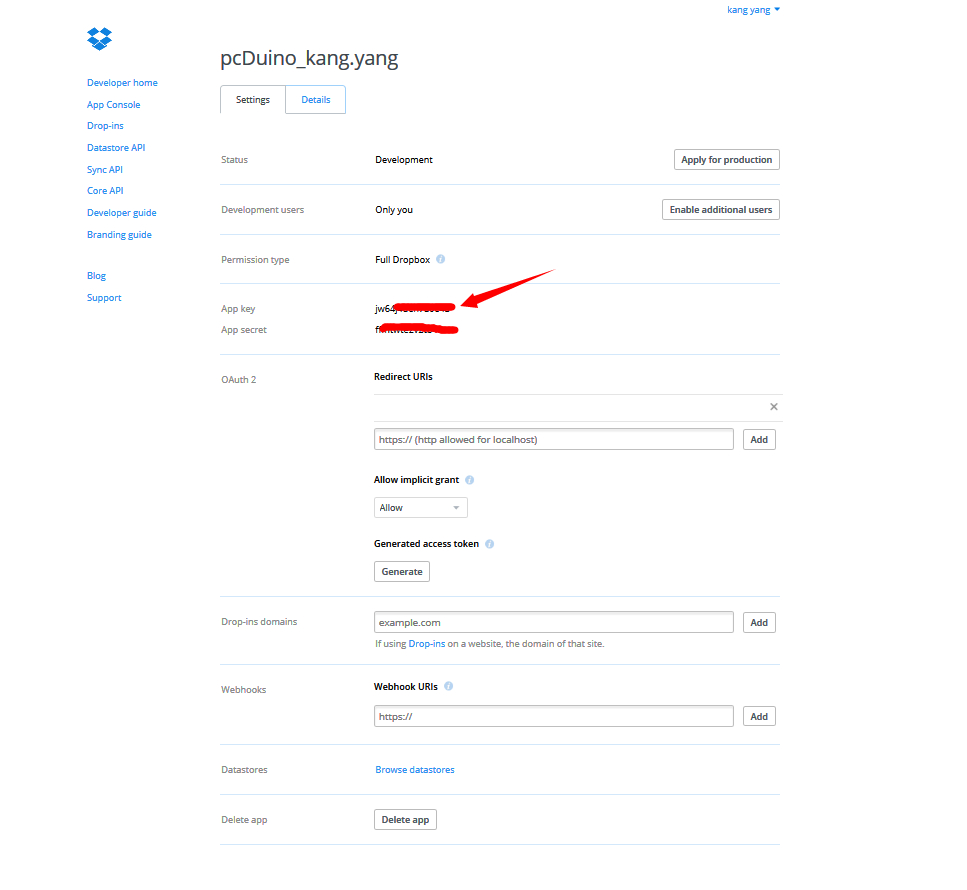Open Datastore API page

coord(116,147)
